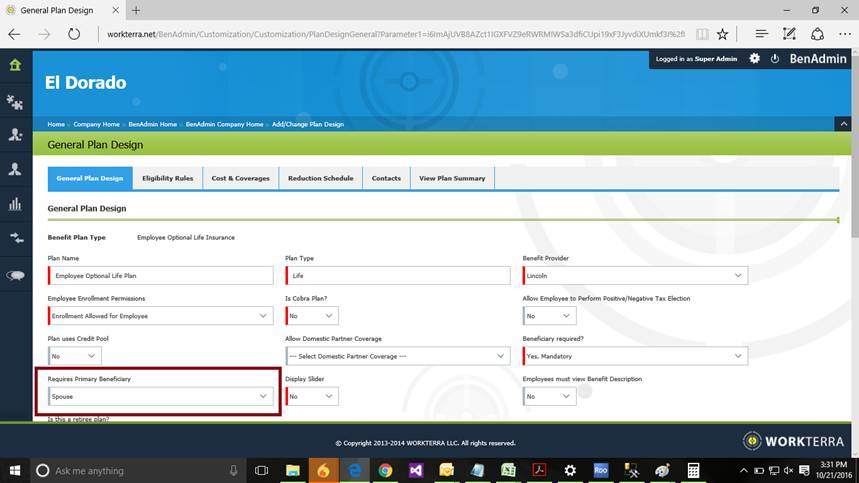The height and width of the screenshot is (483, 859).
Task: Click in the Plan Type field
Action: [398, 275]
